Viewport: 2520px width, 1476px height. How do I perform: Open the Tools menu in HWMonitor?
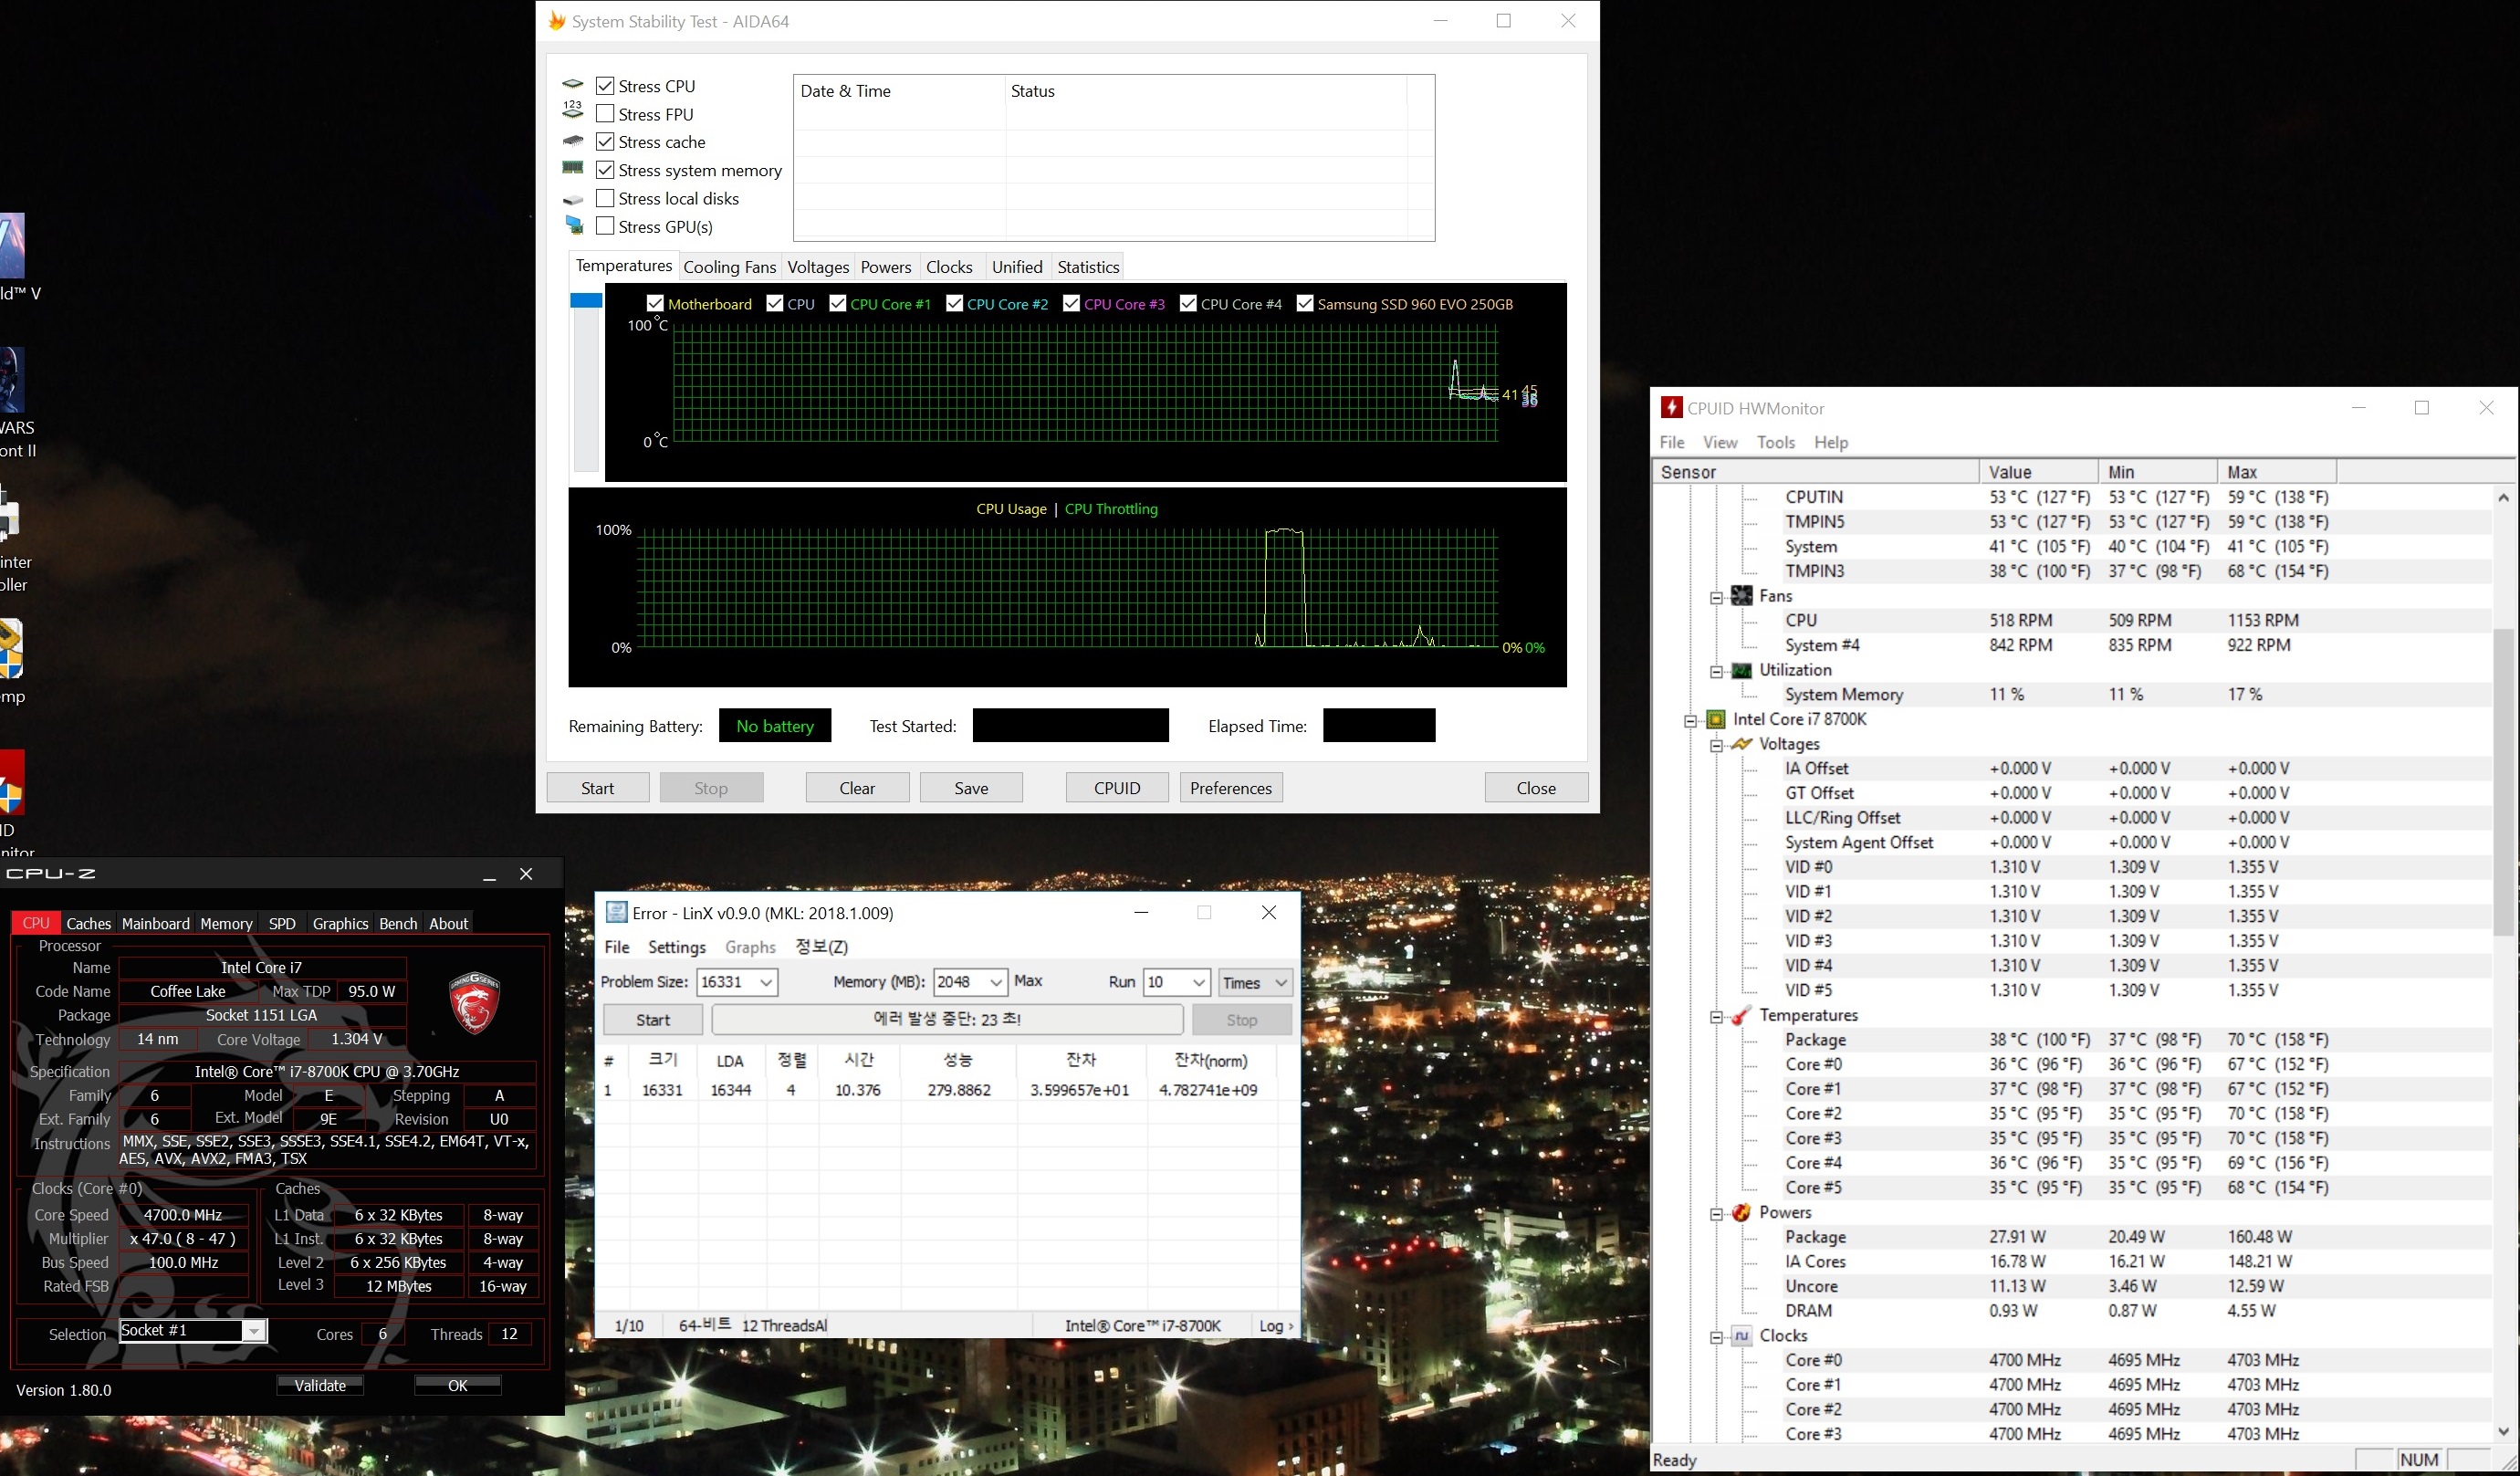pyautogui.click(x=1776, y=442)
